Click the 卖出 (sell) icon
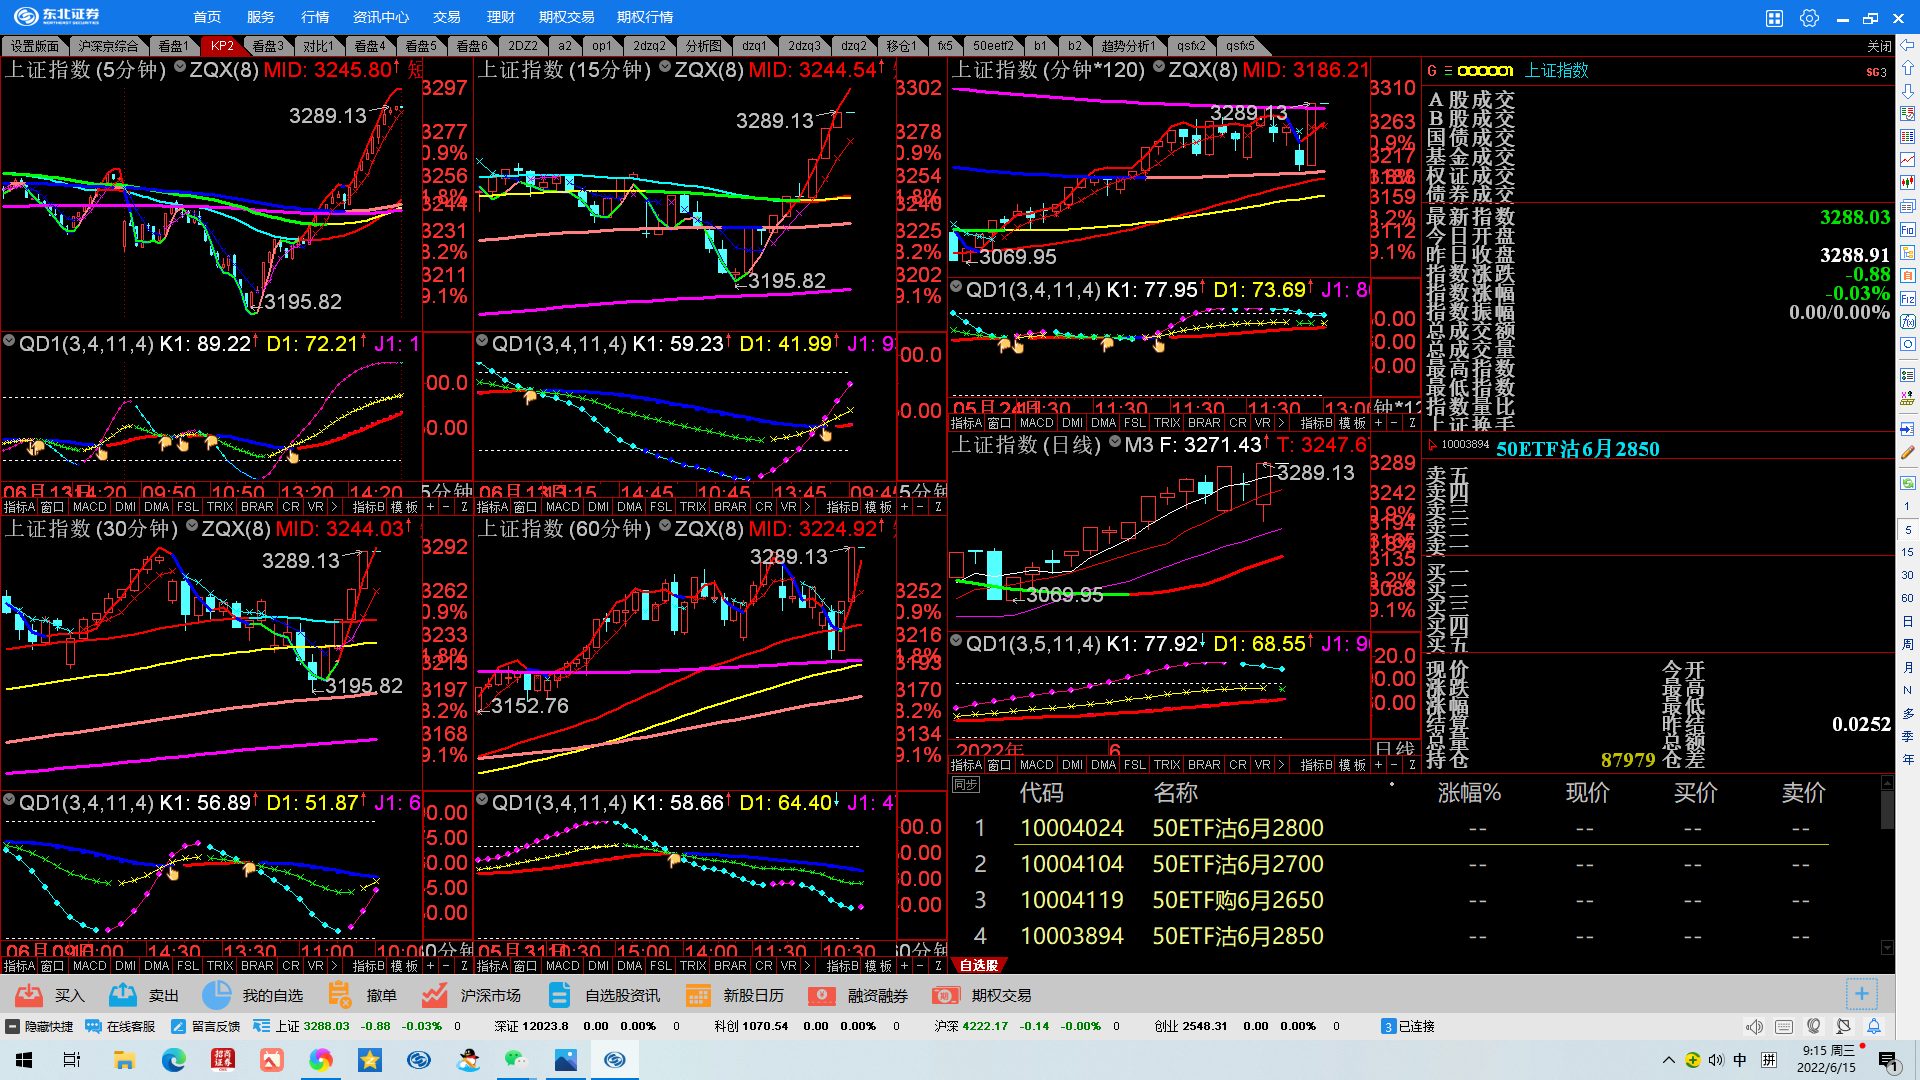The image size is (1920, 1080). pyautogui.click(x=123, y=995)
